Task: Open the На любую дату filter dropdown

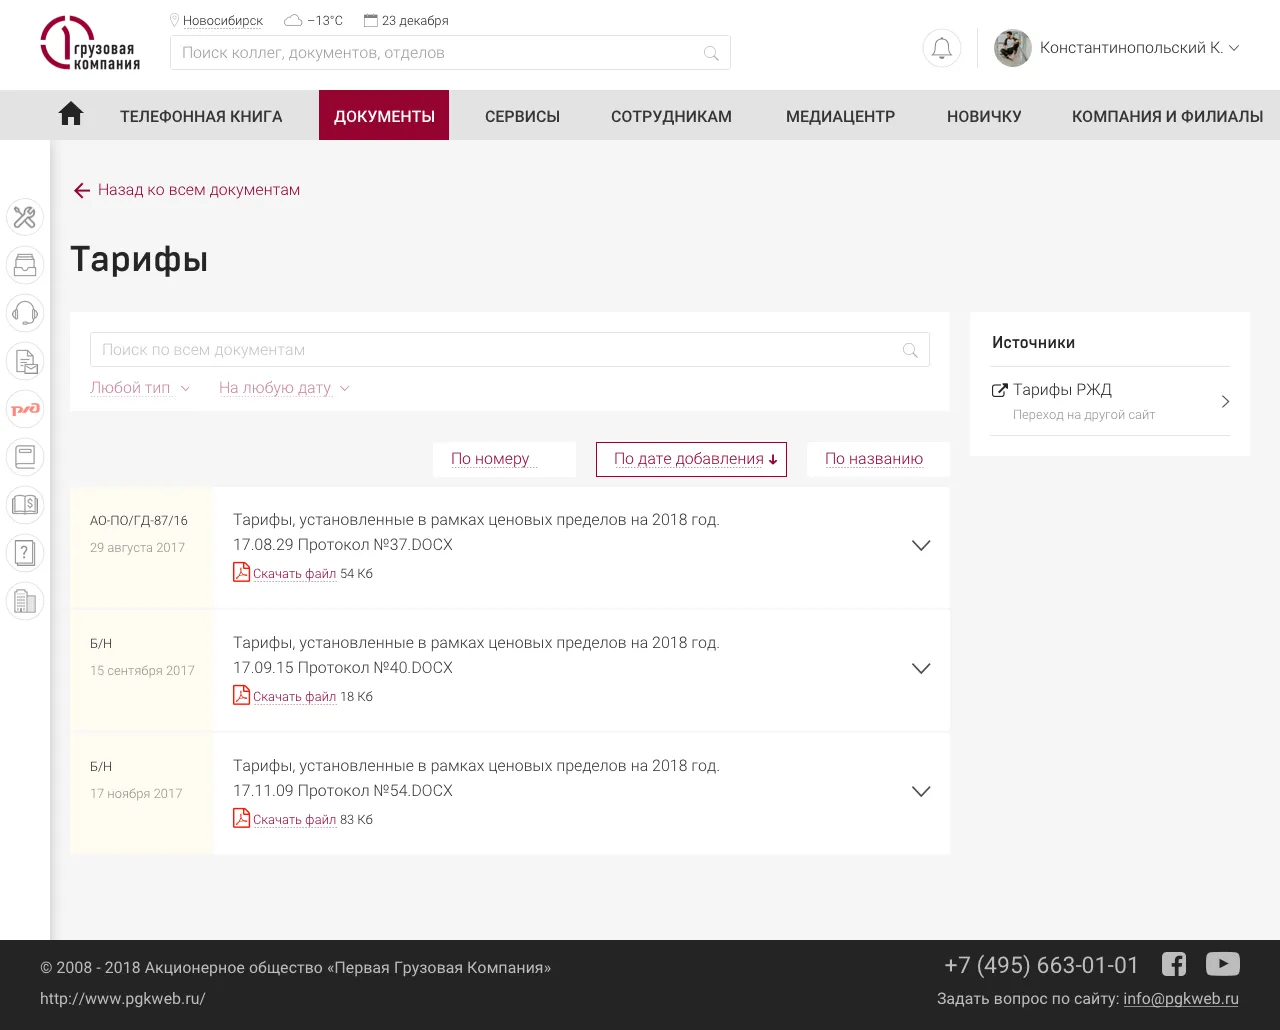Action: [284, 388]
